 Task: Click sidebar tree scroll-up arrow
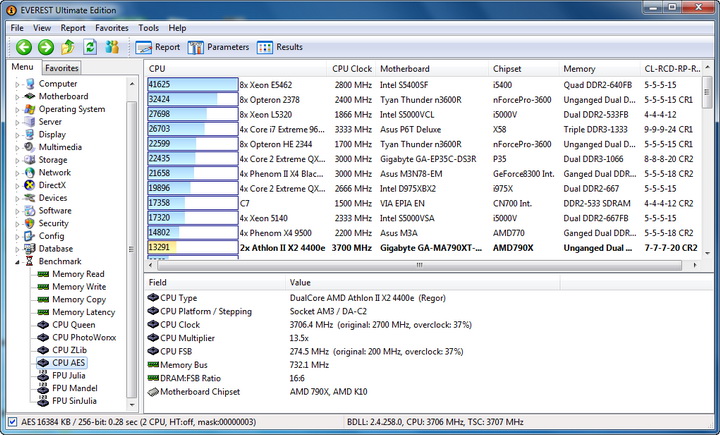coord(132,84)
